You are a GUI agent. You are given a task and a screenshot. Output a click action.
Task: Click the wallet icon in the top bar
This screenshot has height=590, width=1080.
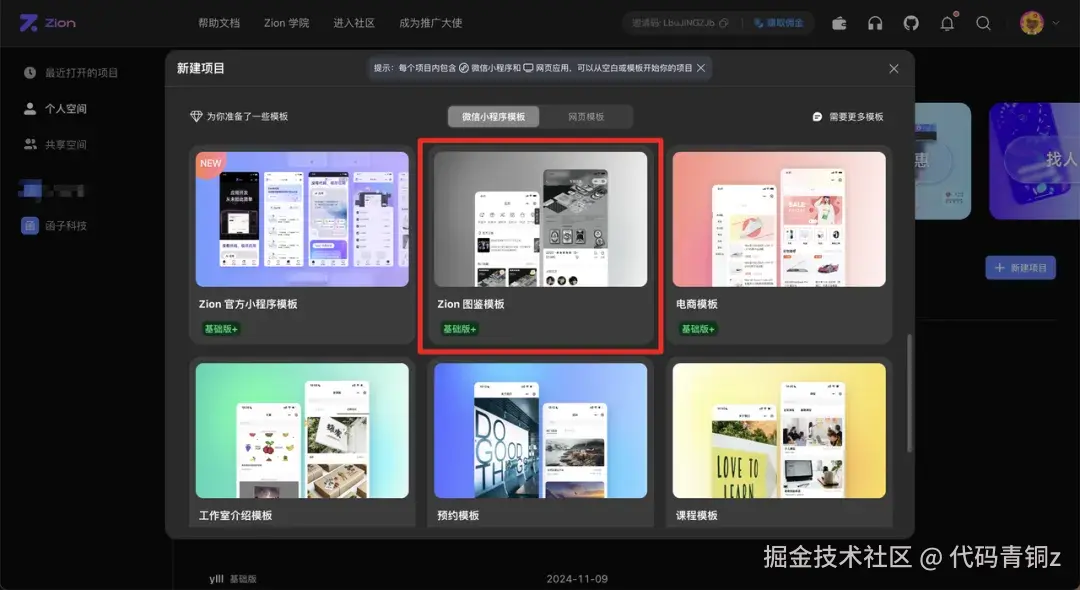839,22
